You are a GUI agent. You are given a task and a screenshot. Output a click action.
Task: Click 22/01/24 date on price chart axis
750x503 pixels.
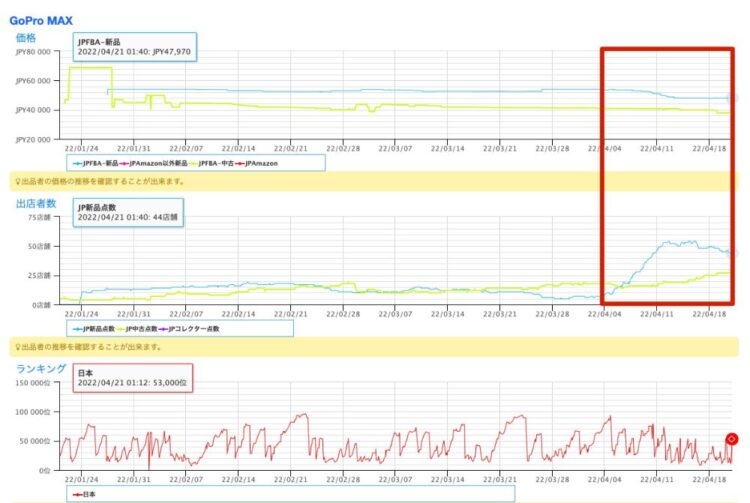pyautogui.click(x=81, y=149)
